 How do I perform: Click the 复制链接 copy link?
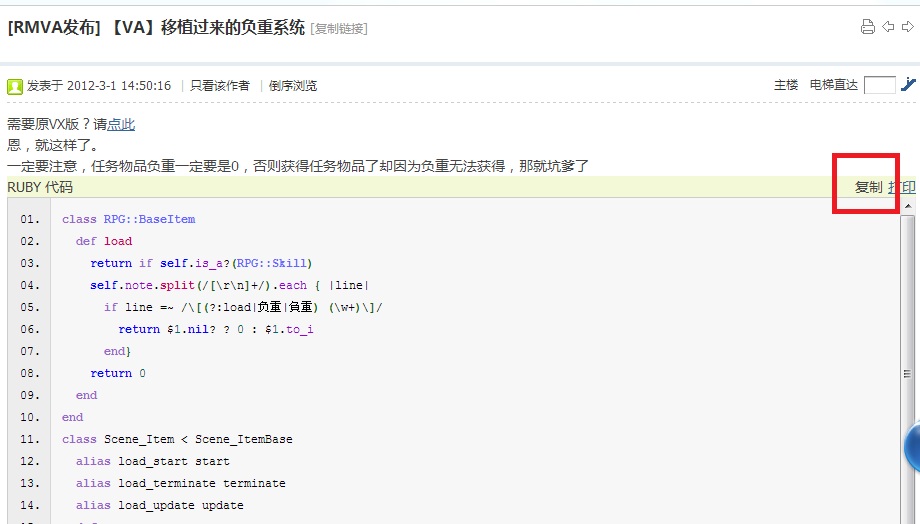point(339,29)
